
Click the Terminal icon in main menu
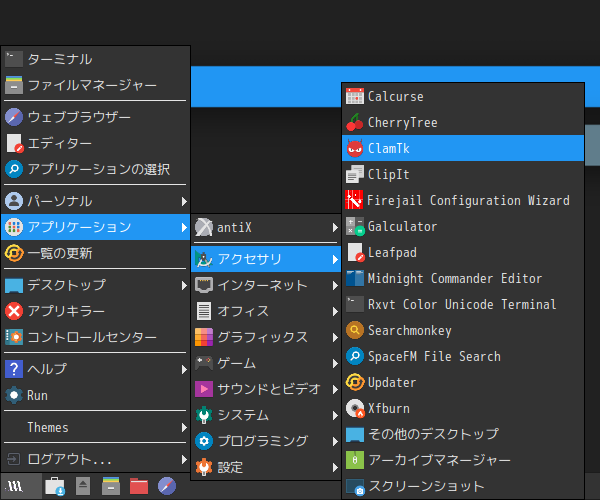14,59
